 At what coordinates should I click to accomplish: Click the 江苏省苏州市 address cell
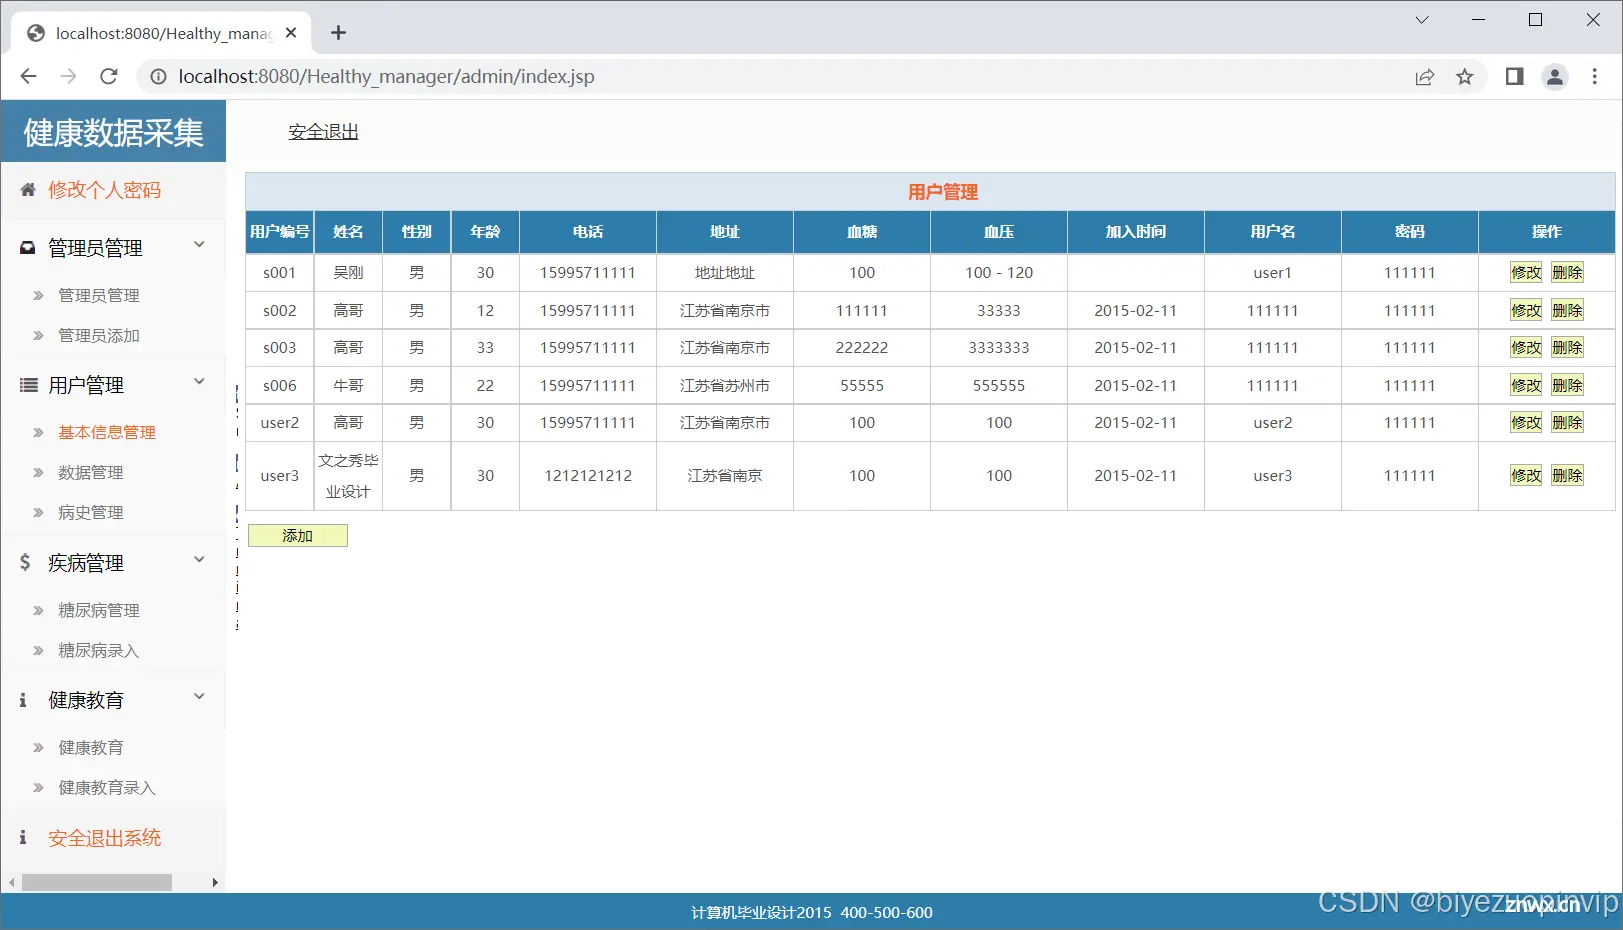(725, 386)
